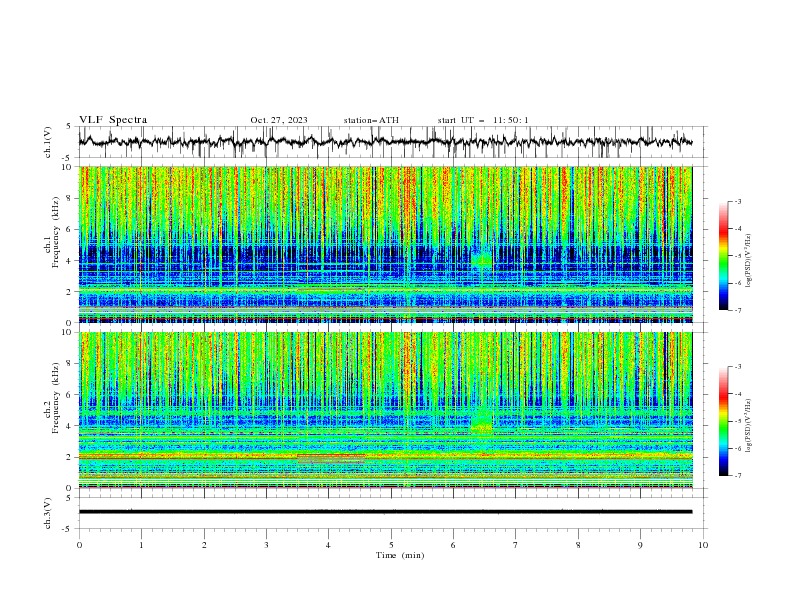Click the ch.1 voltage waveform trace
792x612 pixels.
tap(385, 142)
